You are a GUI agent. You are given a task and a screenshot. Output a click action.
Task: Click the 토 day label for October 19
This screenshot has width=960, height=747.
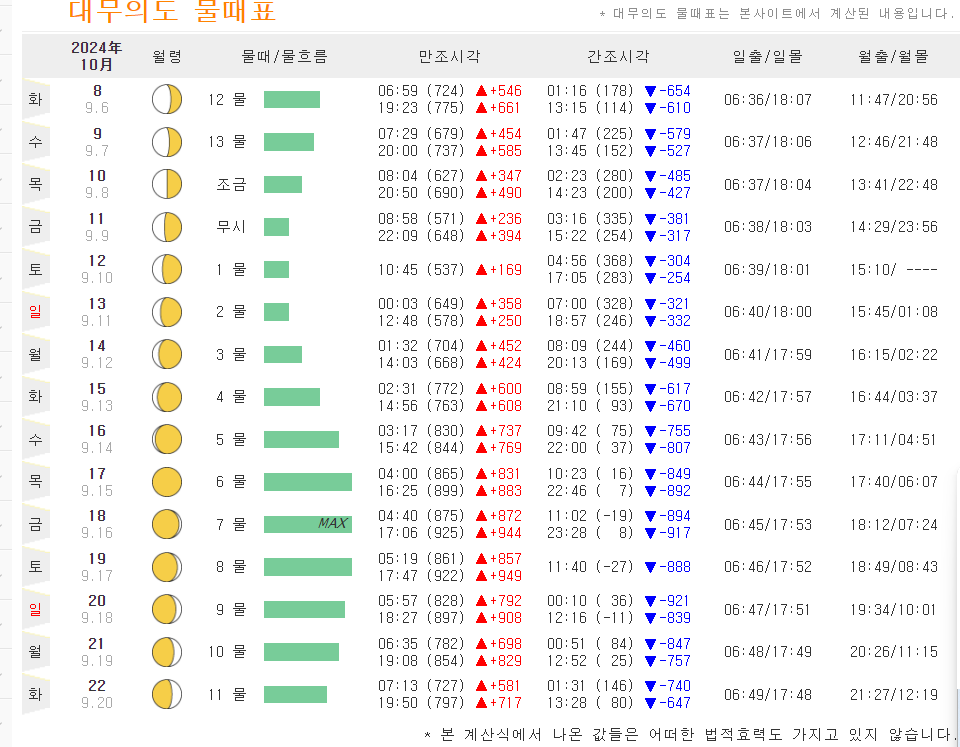pyautogui.click(x=36, y=566)
